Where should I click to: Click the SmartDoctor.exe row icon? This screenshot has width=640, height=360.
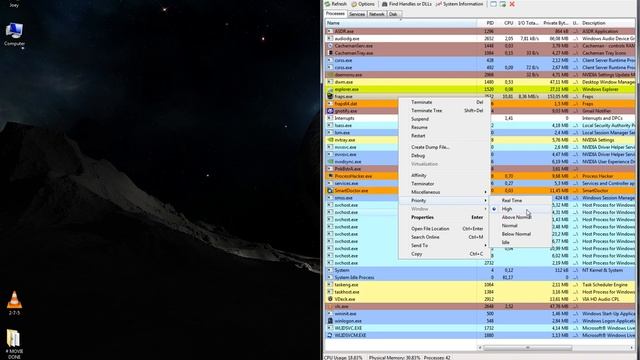tap(330, 191)
